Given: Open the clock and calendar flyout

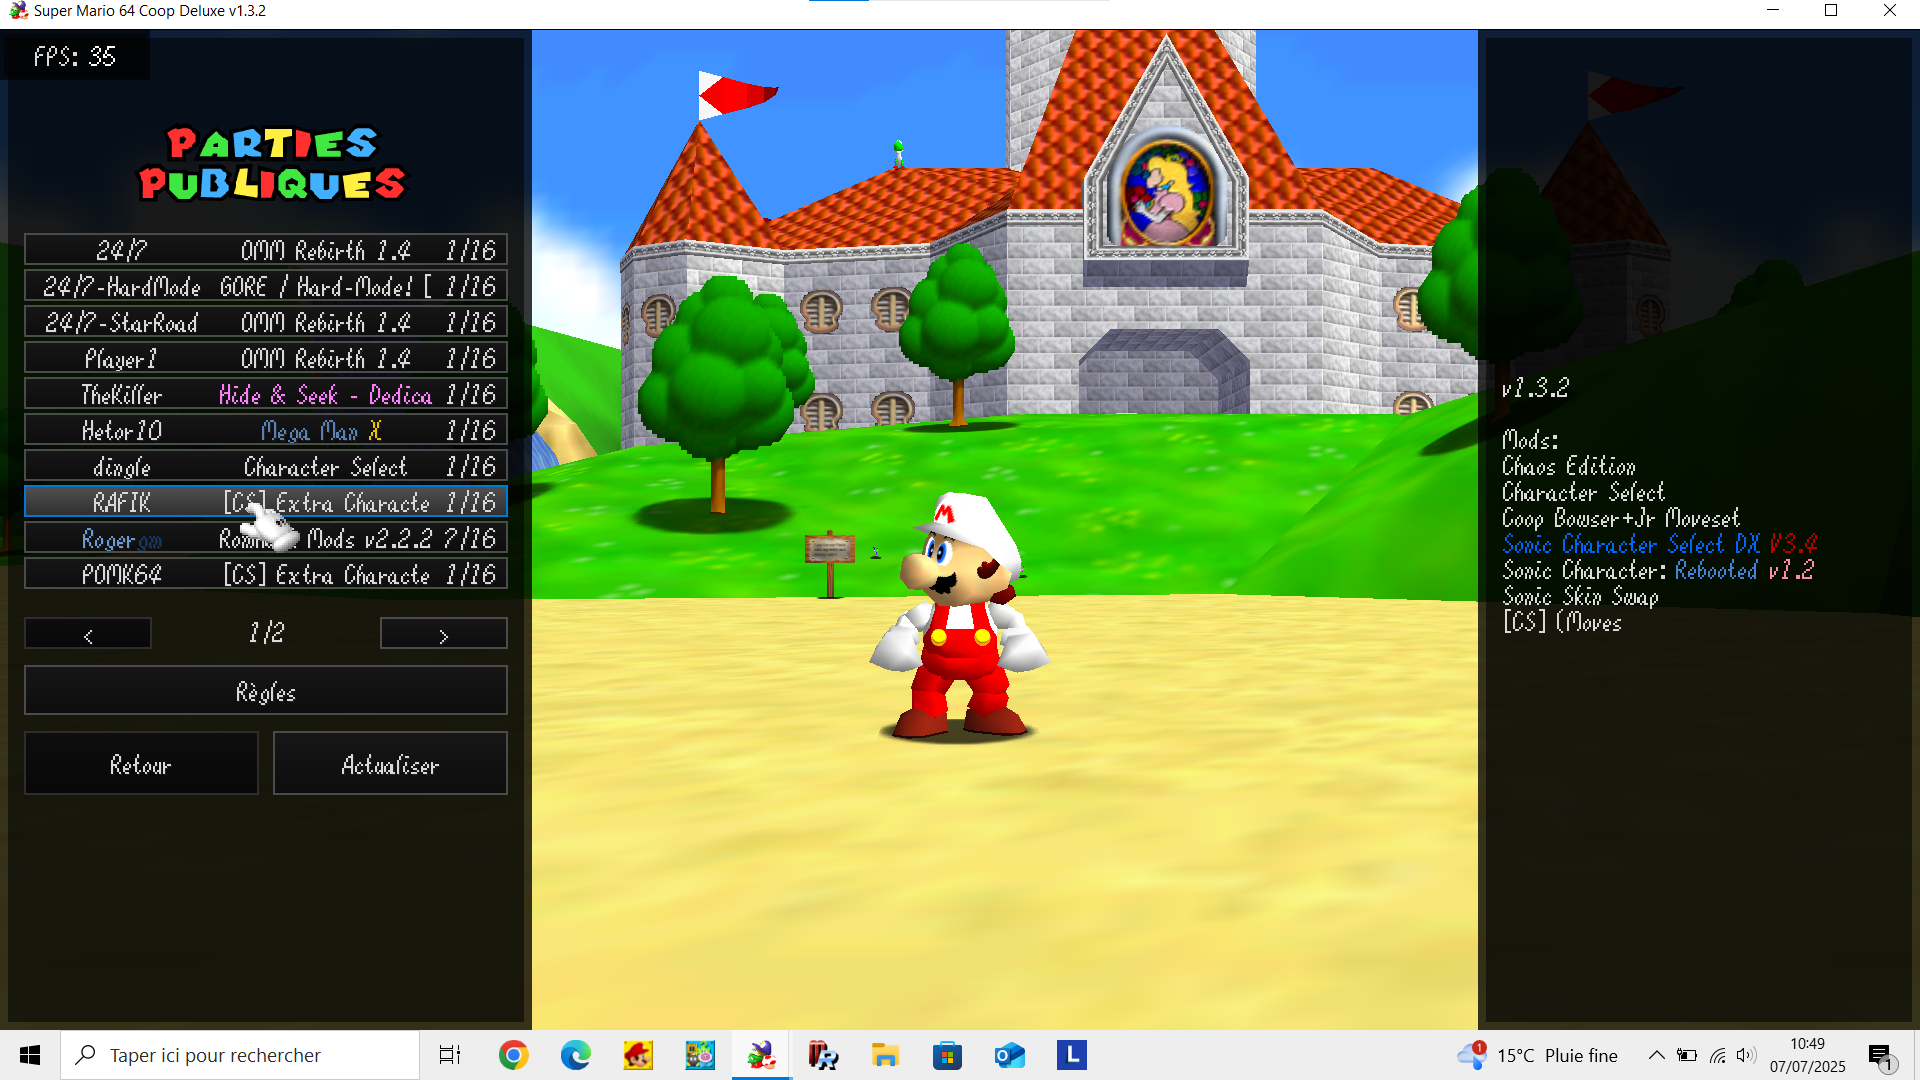Looking at the screenshot, I should coord(1807,1055).
